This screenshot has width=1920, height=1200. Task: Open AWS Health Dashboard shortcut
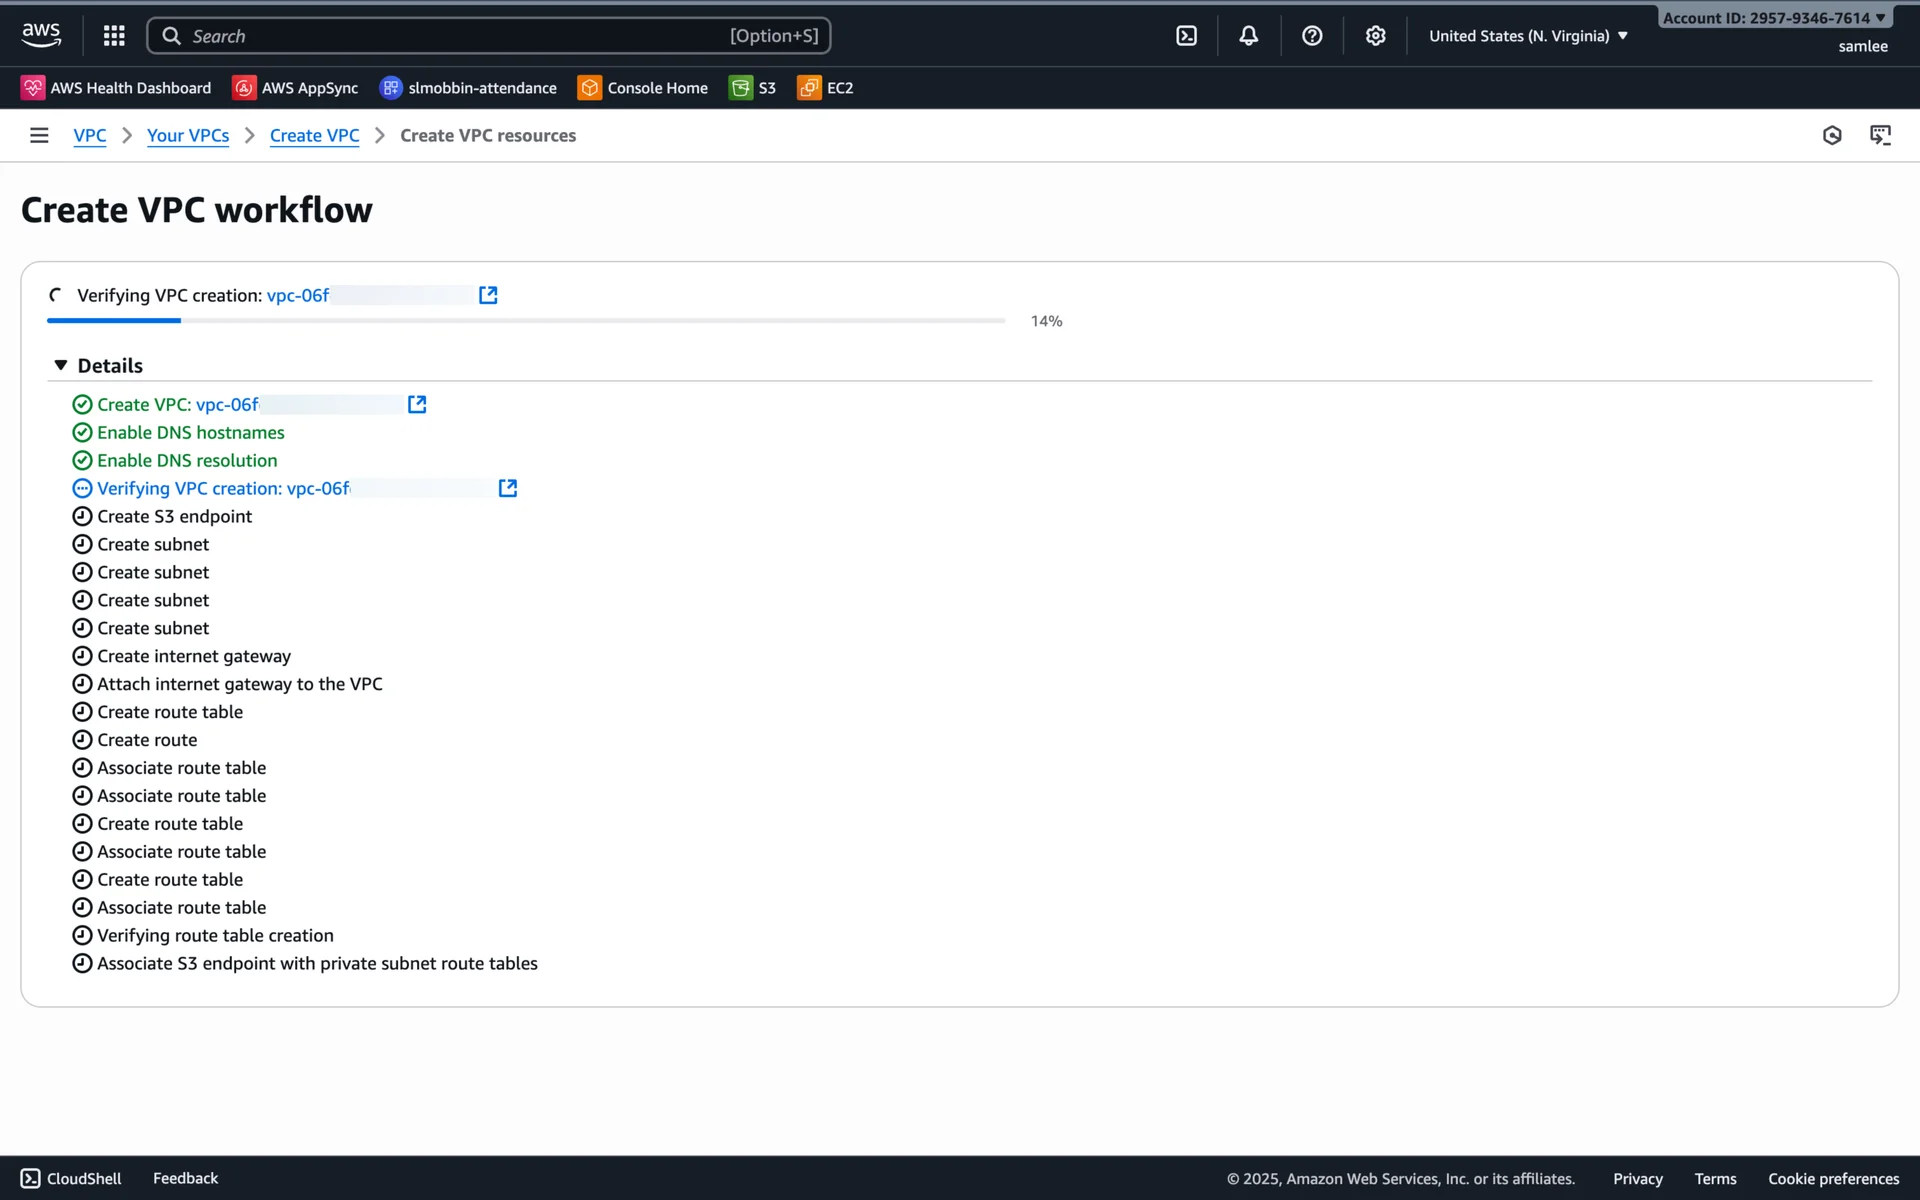click(x=116, y=88)
